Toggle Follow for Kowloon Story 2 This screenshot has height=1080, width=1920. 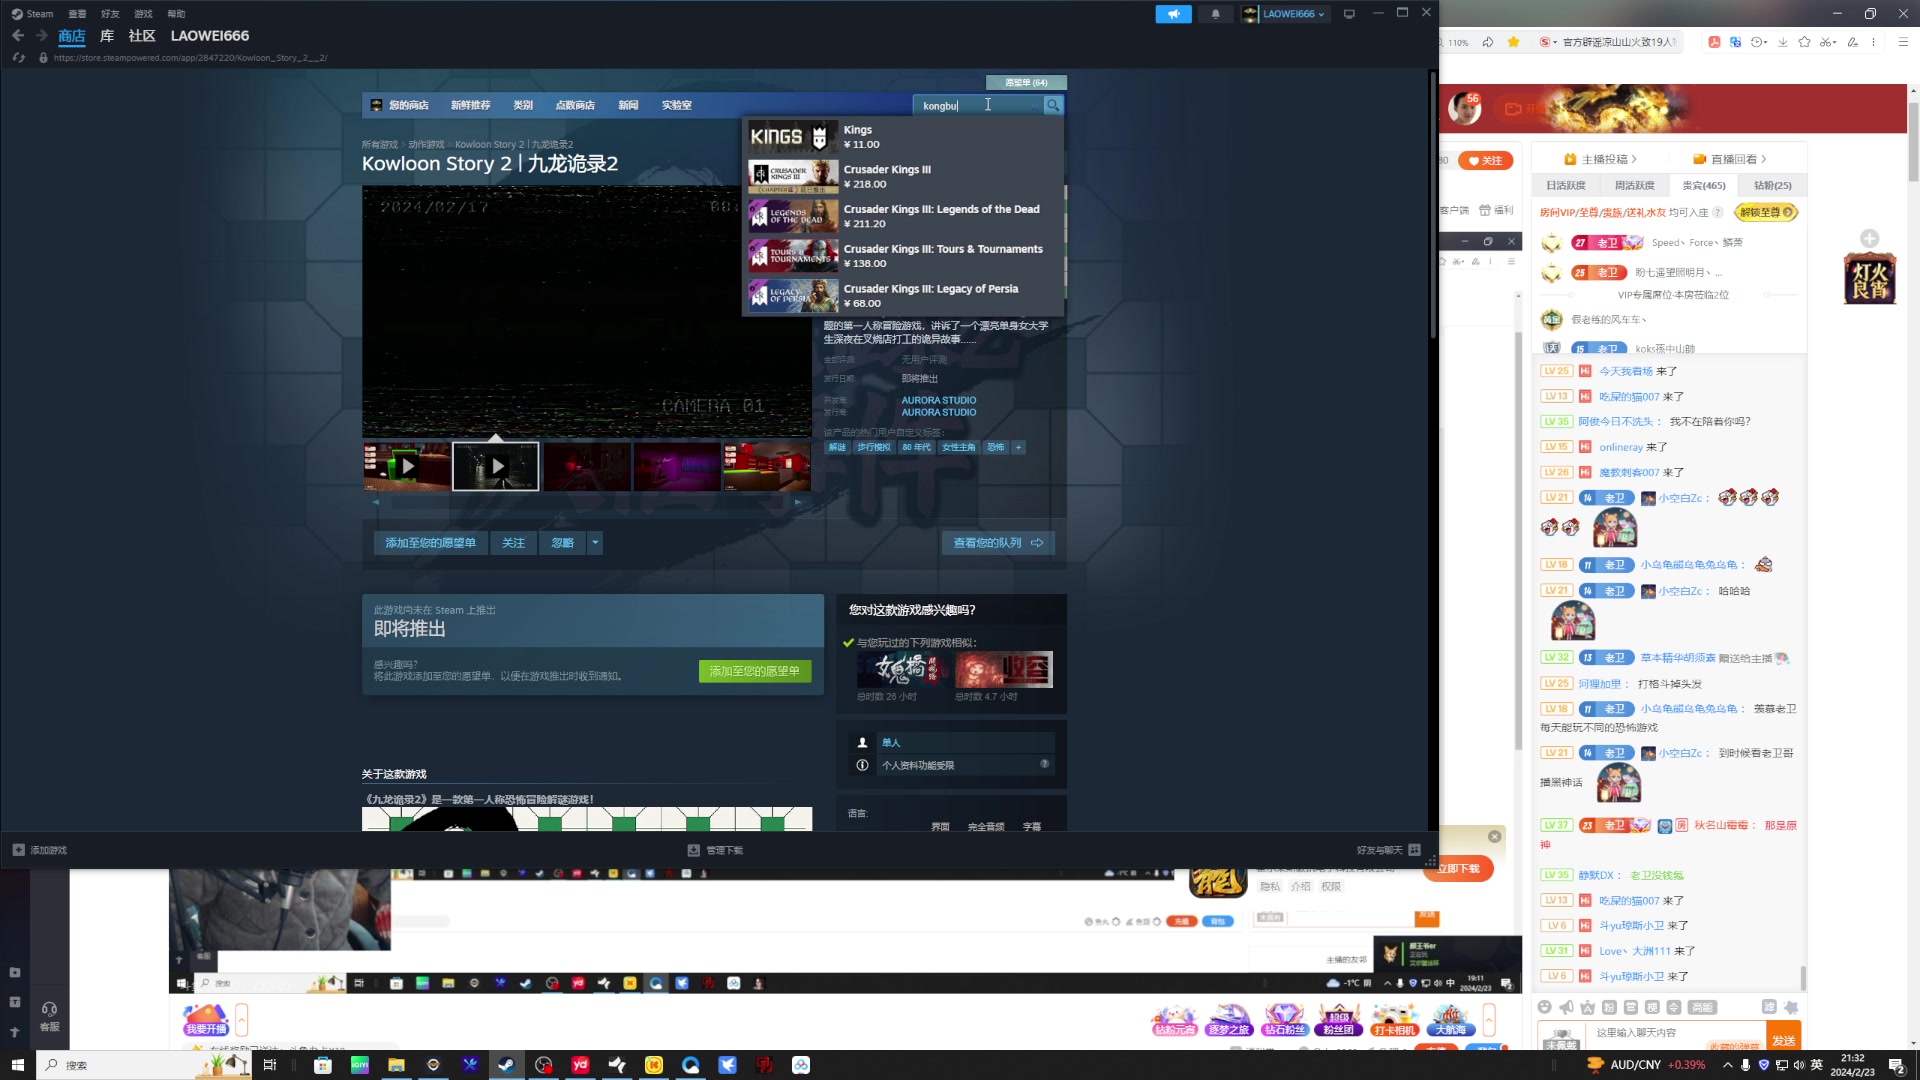point(513,543)
